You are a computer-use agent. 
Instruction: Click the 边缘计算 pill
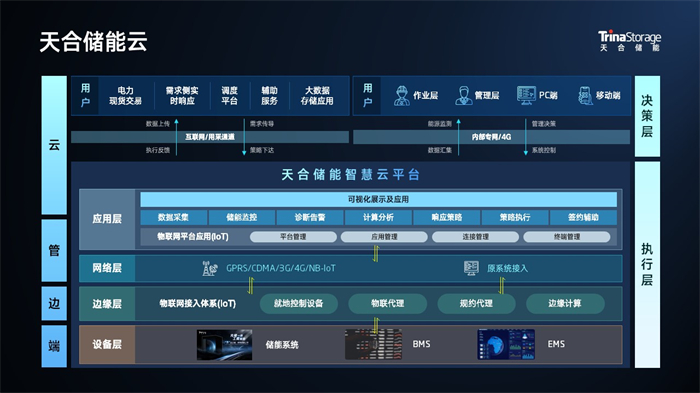[x=565, y=304]
